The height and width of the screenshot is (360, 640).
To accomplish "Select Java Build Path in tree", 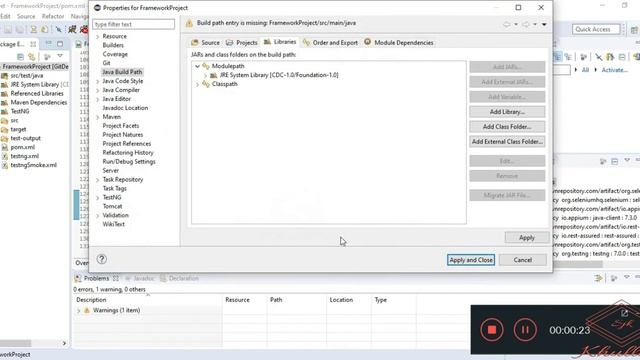I will point(122,72).
